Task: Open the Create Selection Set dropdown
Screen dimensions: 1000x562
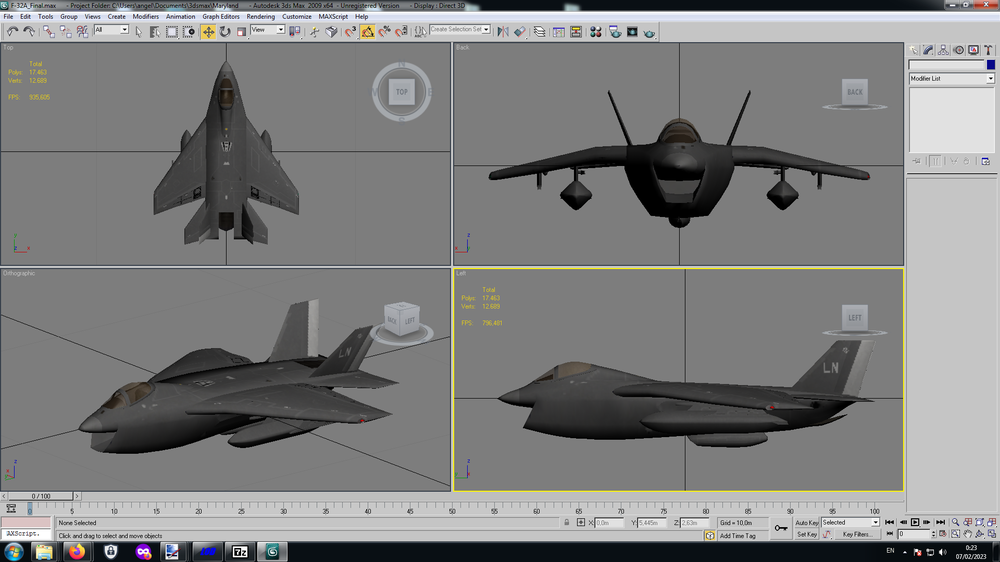Action: (x=460, y=29)
